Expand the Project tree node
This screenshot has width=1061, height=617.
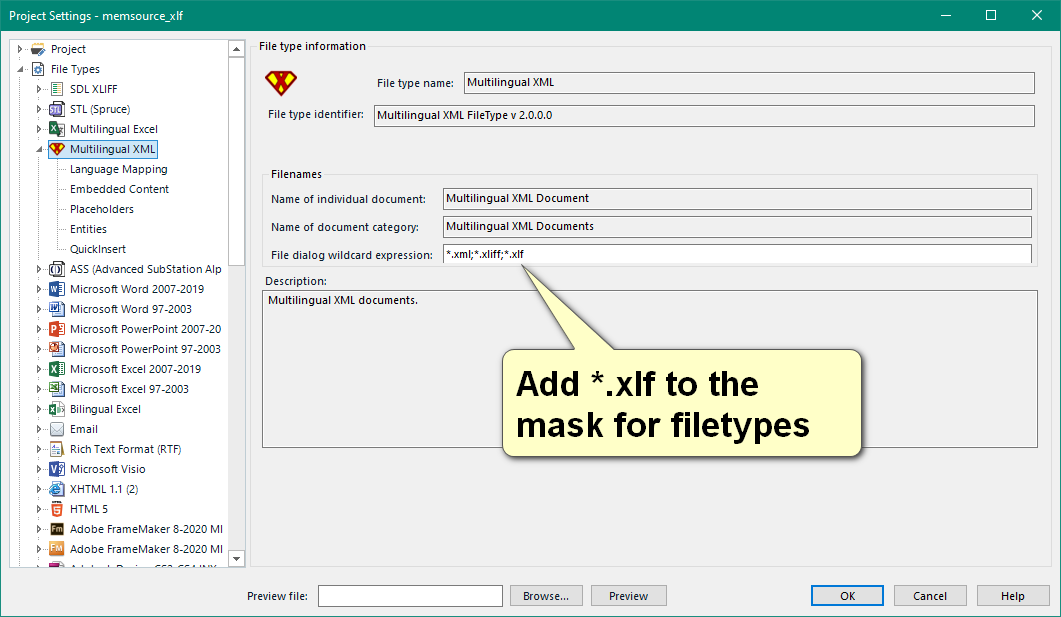pos(20,49)
